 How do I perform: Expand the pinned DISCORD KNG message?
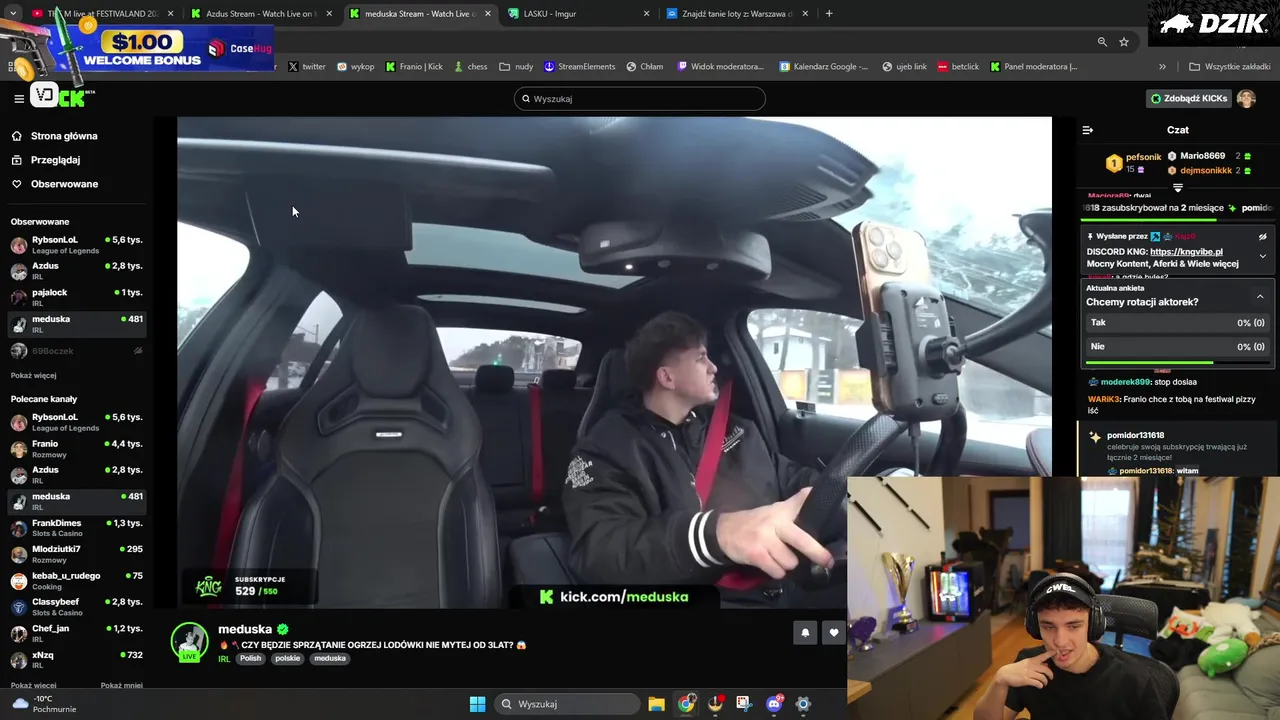point(1262,256)
